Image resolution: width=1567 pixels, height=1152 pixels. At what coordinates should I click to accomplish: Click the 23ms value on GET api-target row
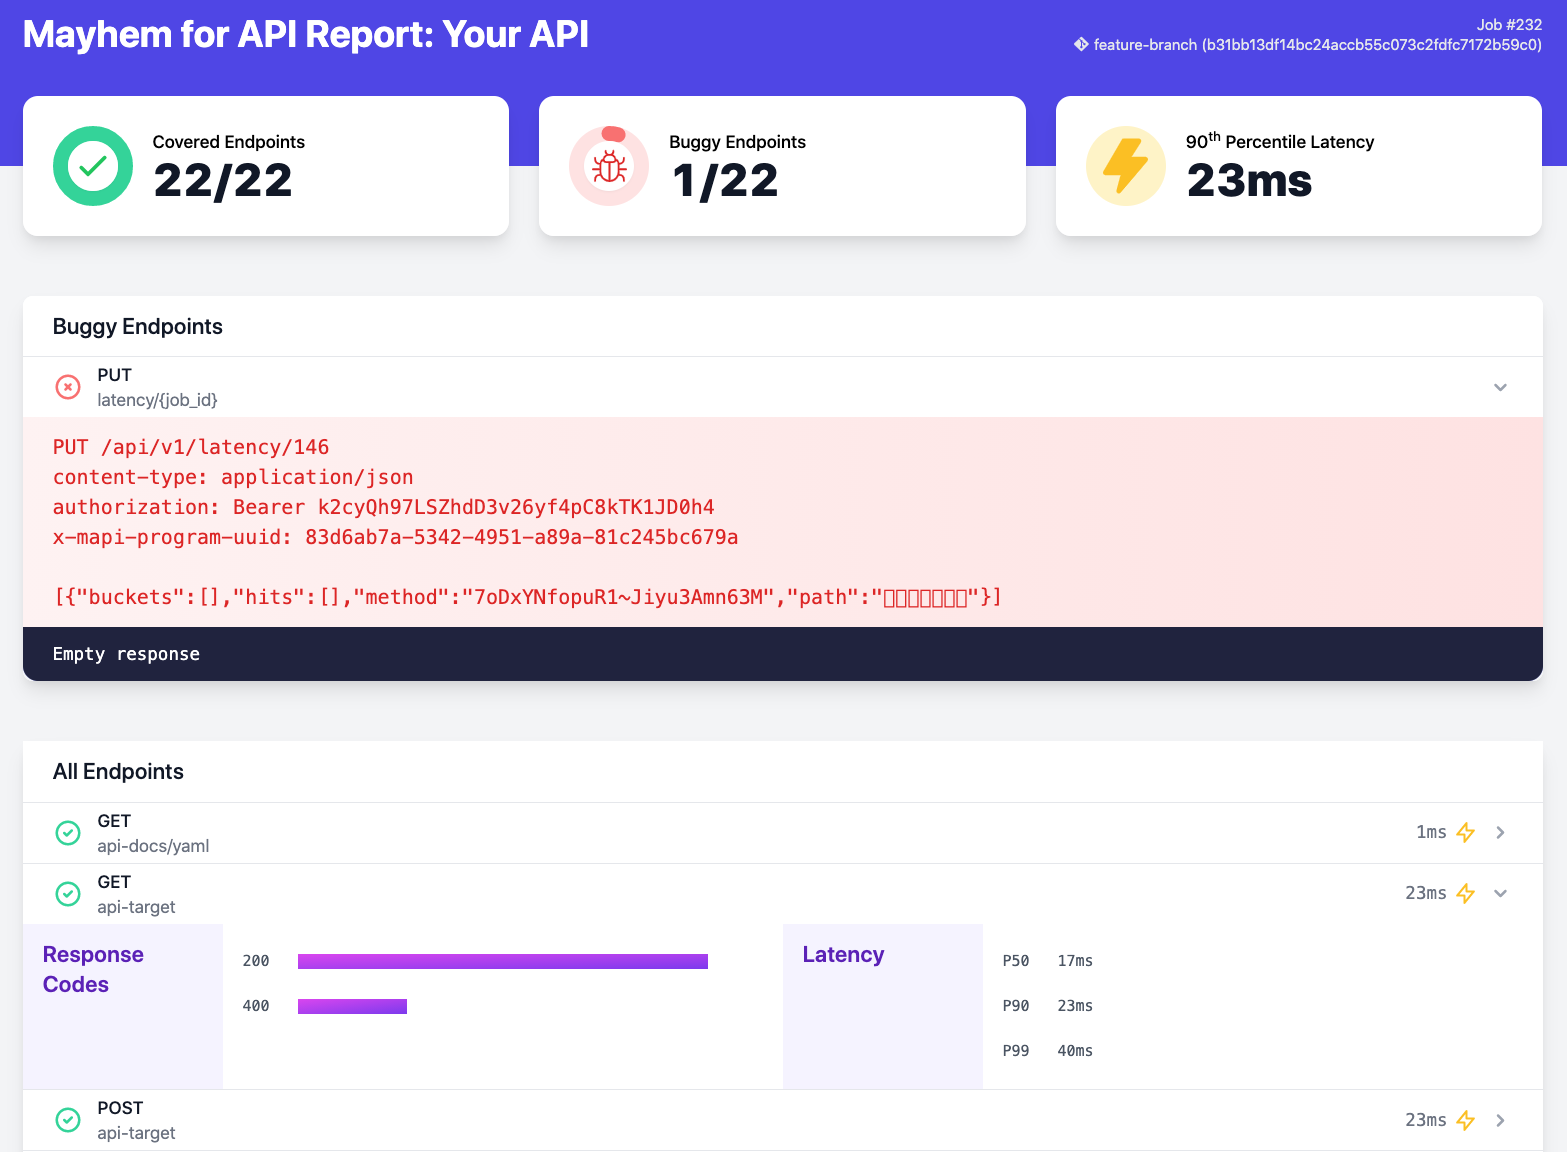1426,893
